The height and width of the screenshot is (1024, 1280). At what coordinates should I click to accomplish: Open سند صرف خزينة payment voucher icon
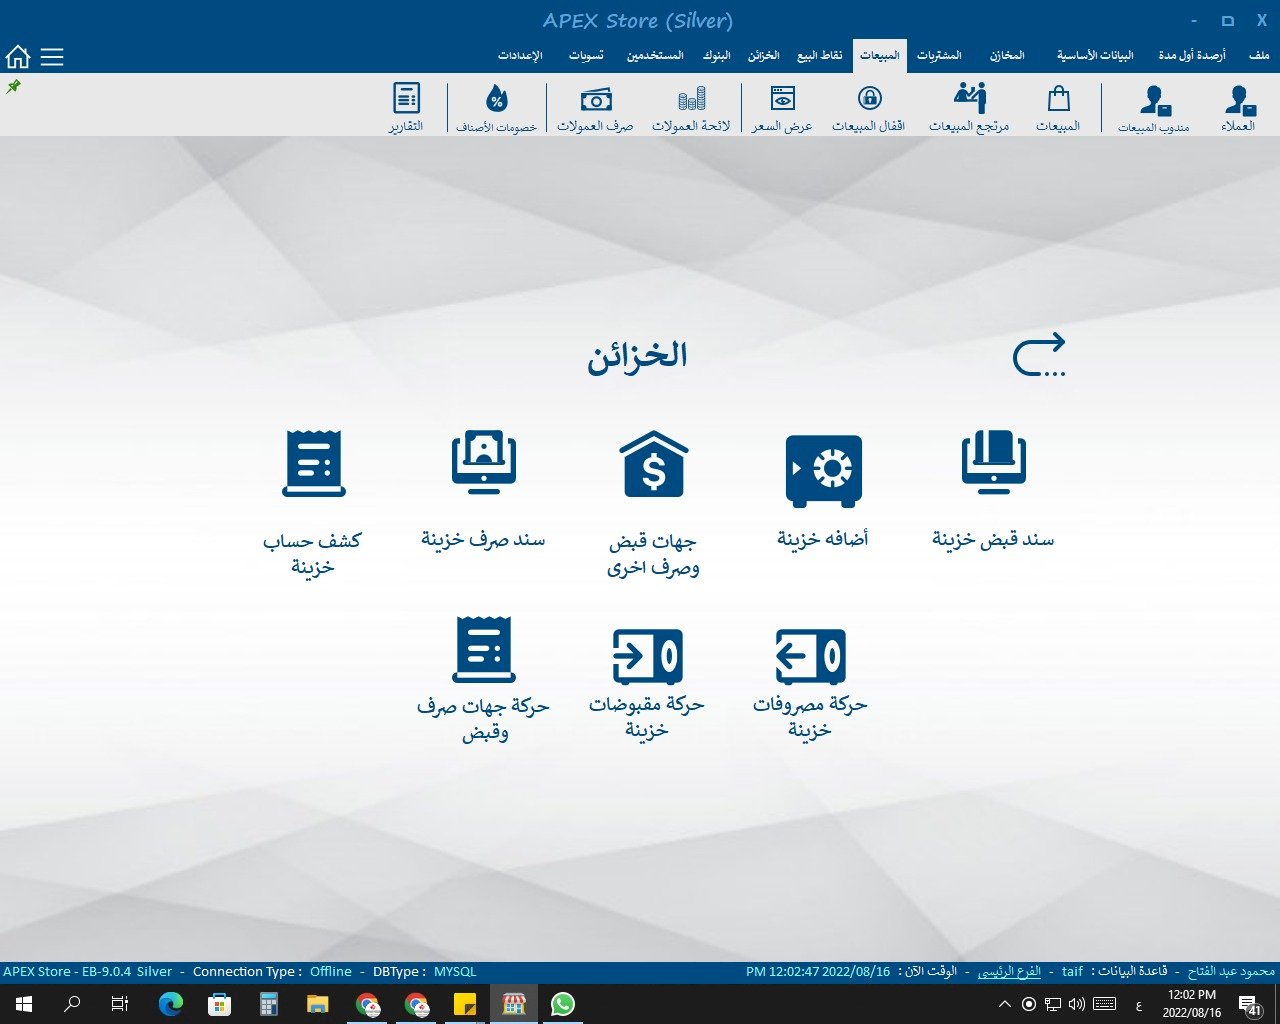(x=483, y=463)
